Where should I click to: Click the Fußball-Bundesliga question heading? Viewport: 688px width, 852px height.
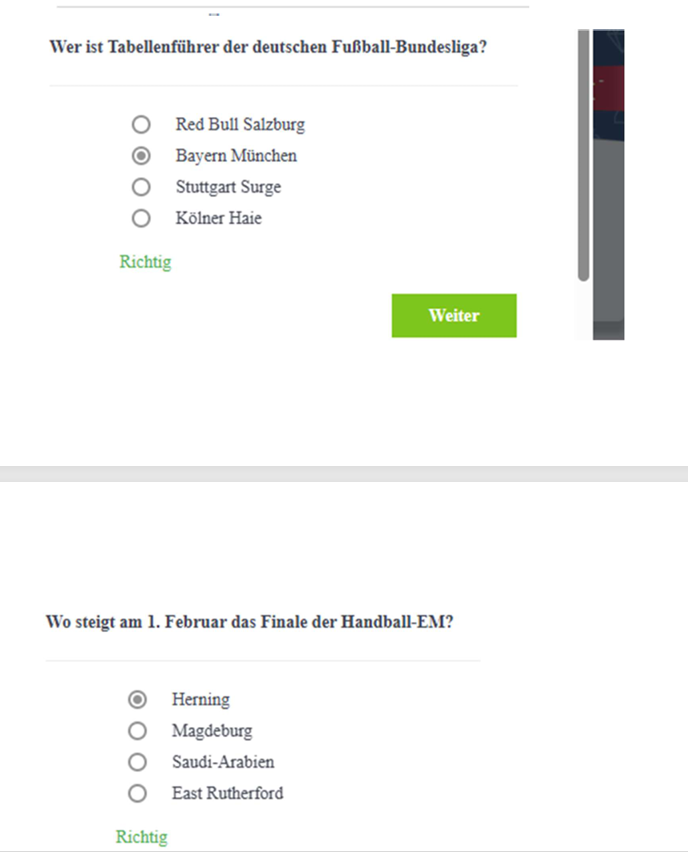pos(268,48)
